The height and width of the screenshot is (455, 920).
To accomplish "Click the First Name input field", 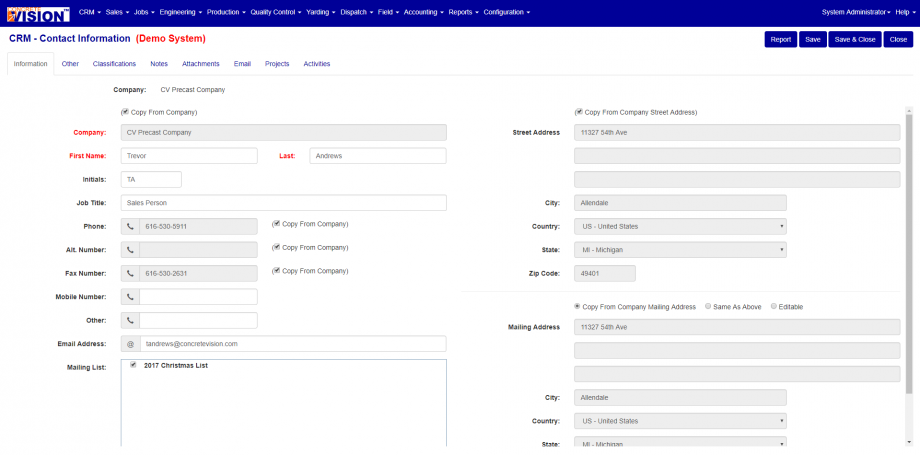I will click(x=189, y=156).
